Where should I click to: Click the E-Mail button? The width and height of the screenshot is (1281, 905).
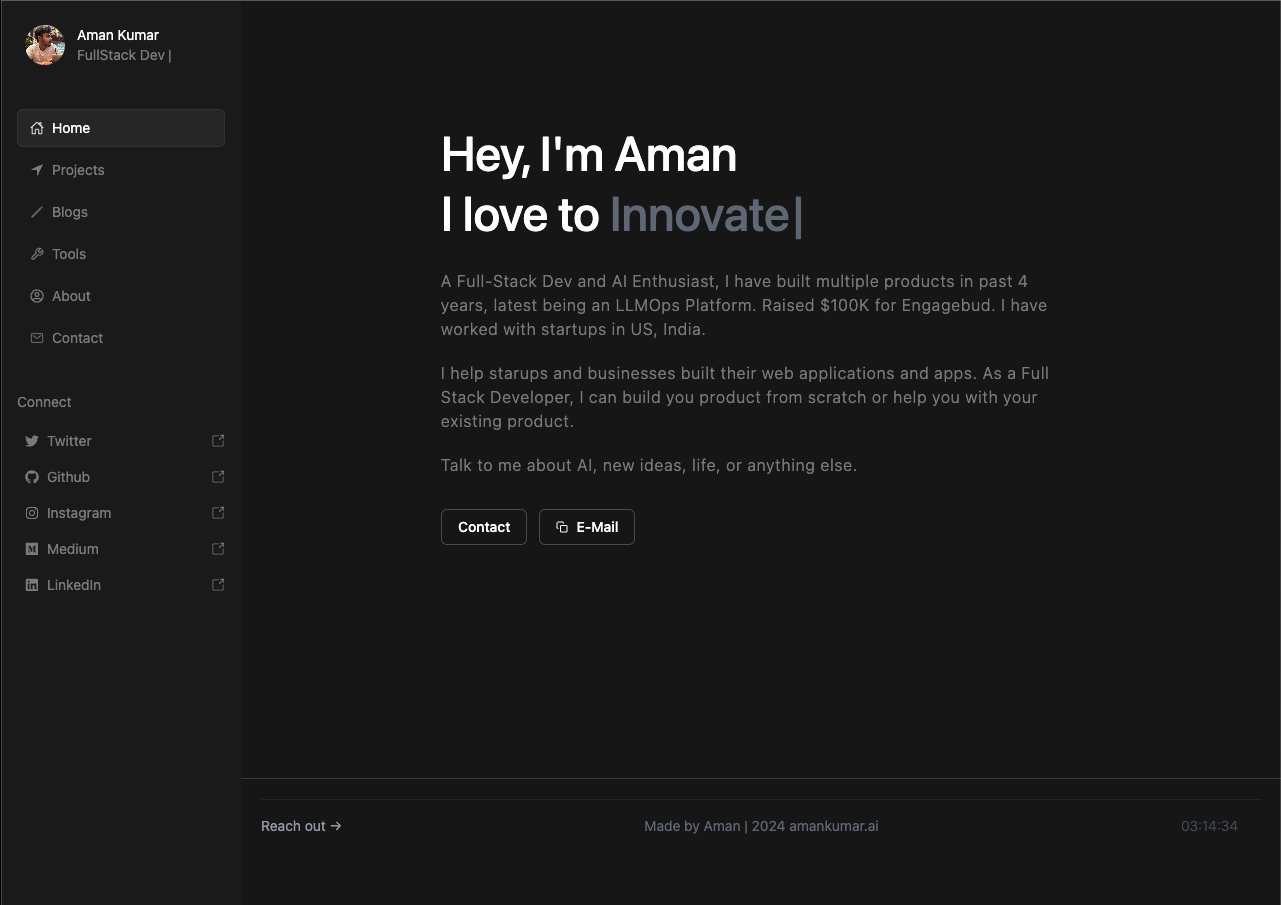pyautogui.click(x=587, y=526)
